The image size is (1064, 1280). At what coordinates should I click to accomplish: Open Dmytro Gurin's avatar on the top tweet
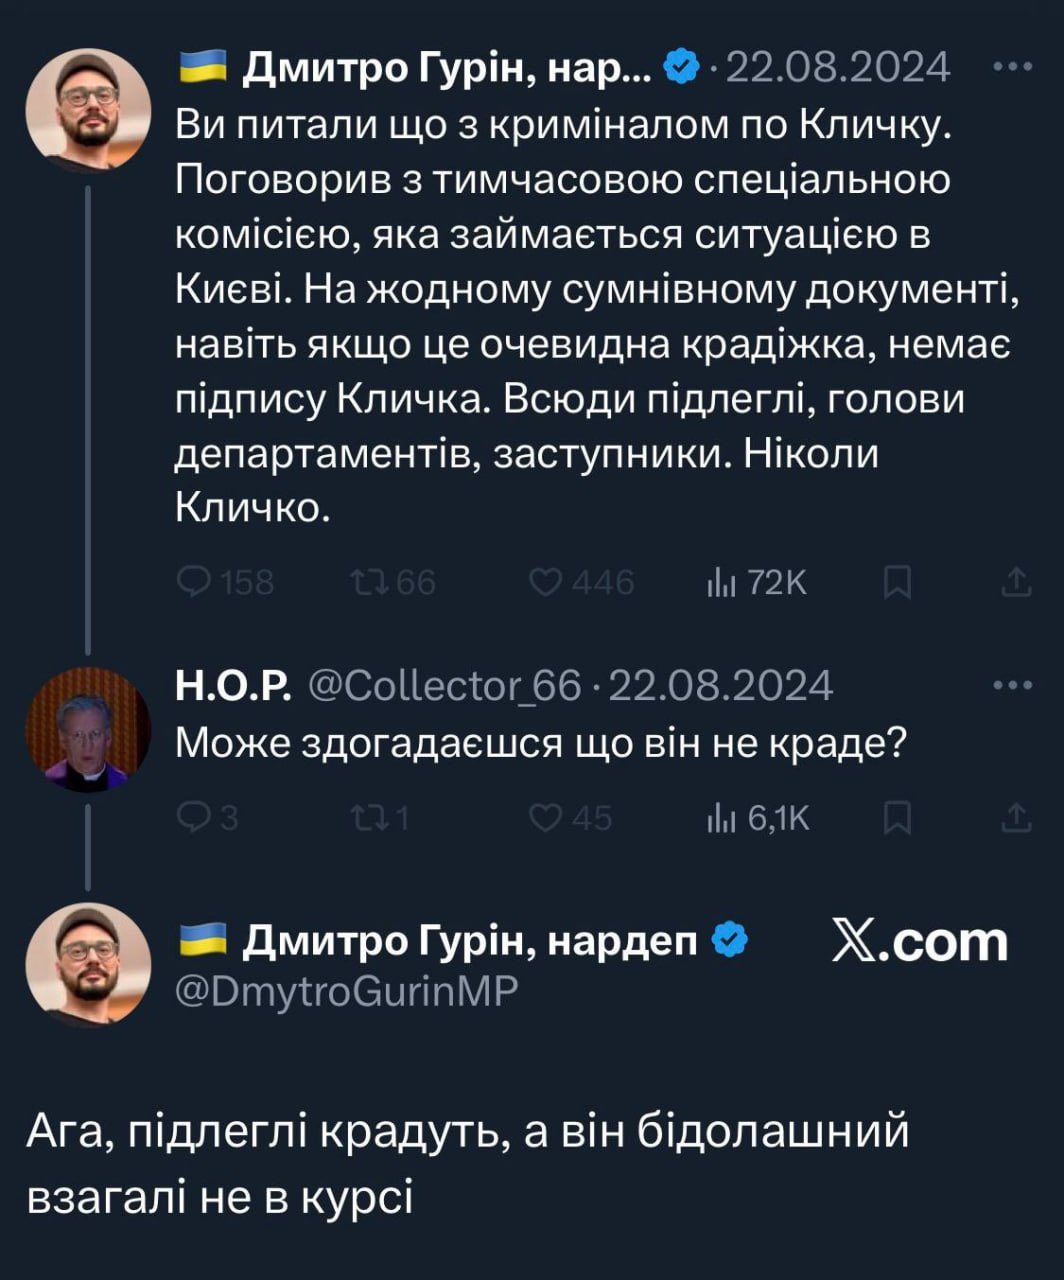click(88, 108)
